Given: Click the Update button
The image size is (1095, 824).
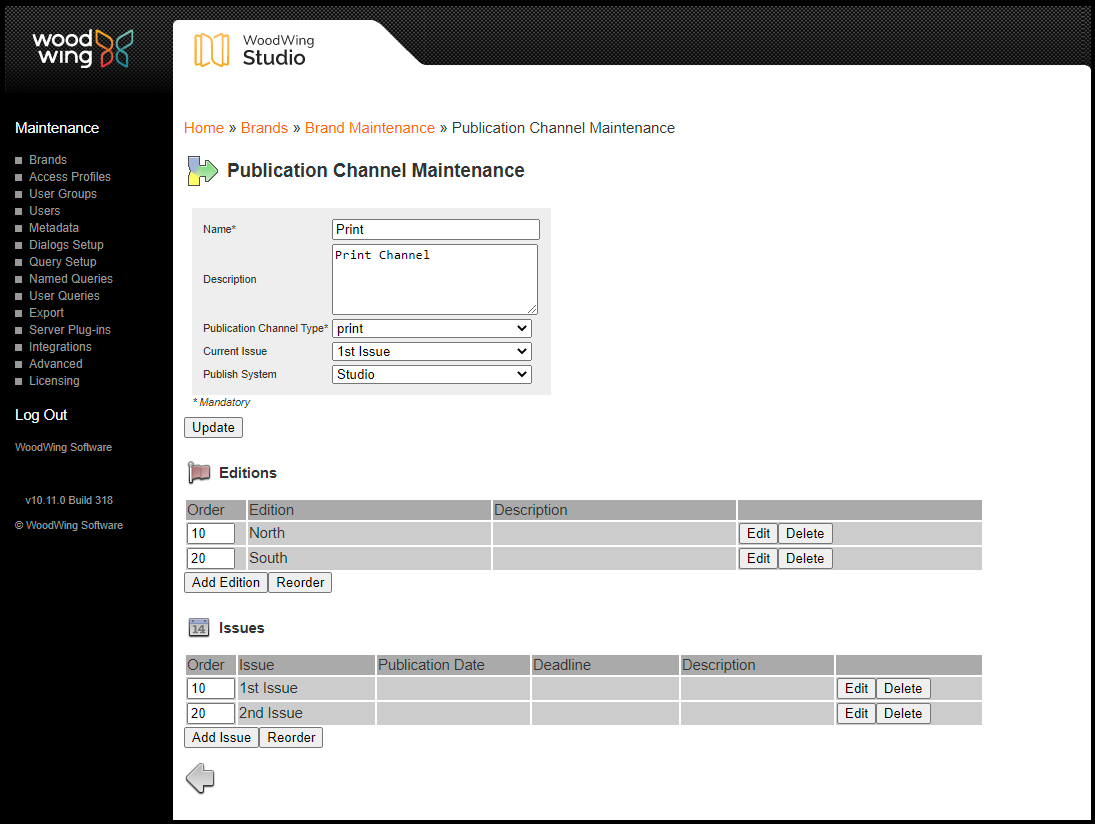Looking at the screenshot, I should pyautogui.click(x=213, y=427).
